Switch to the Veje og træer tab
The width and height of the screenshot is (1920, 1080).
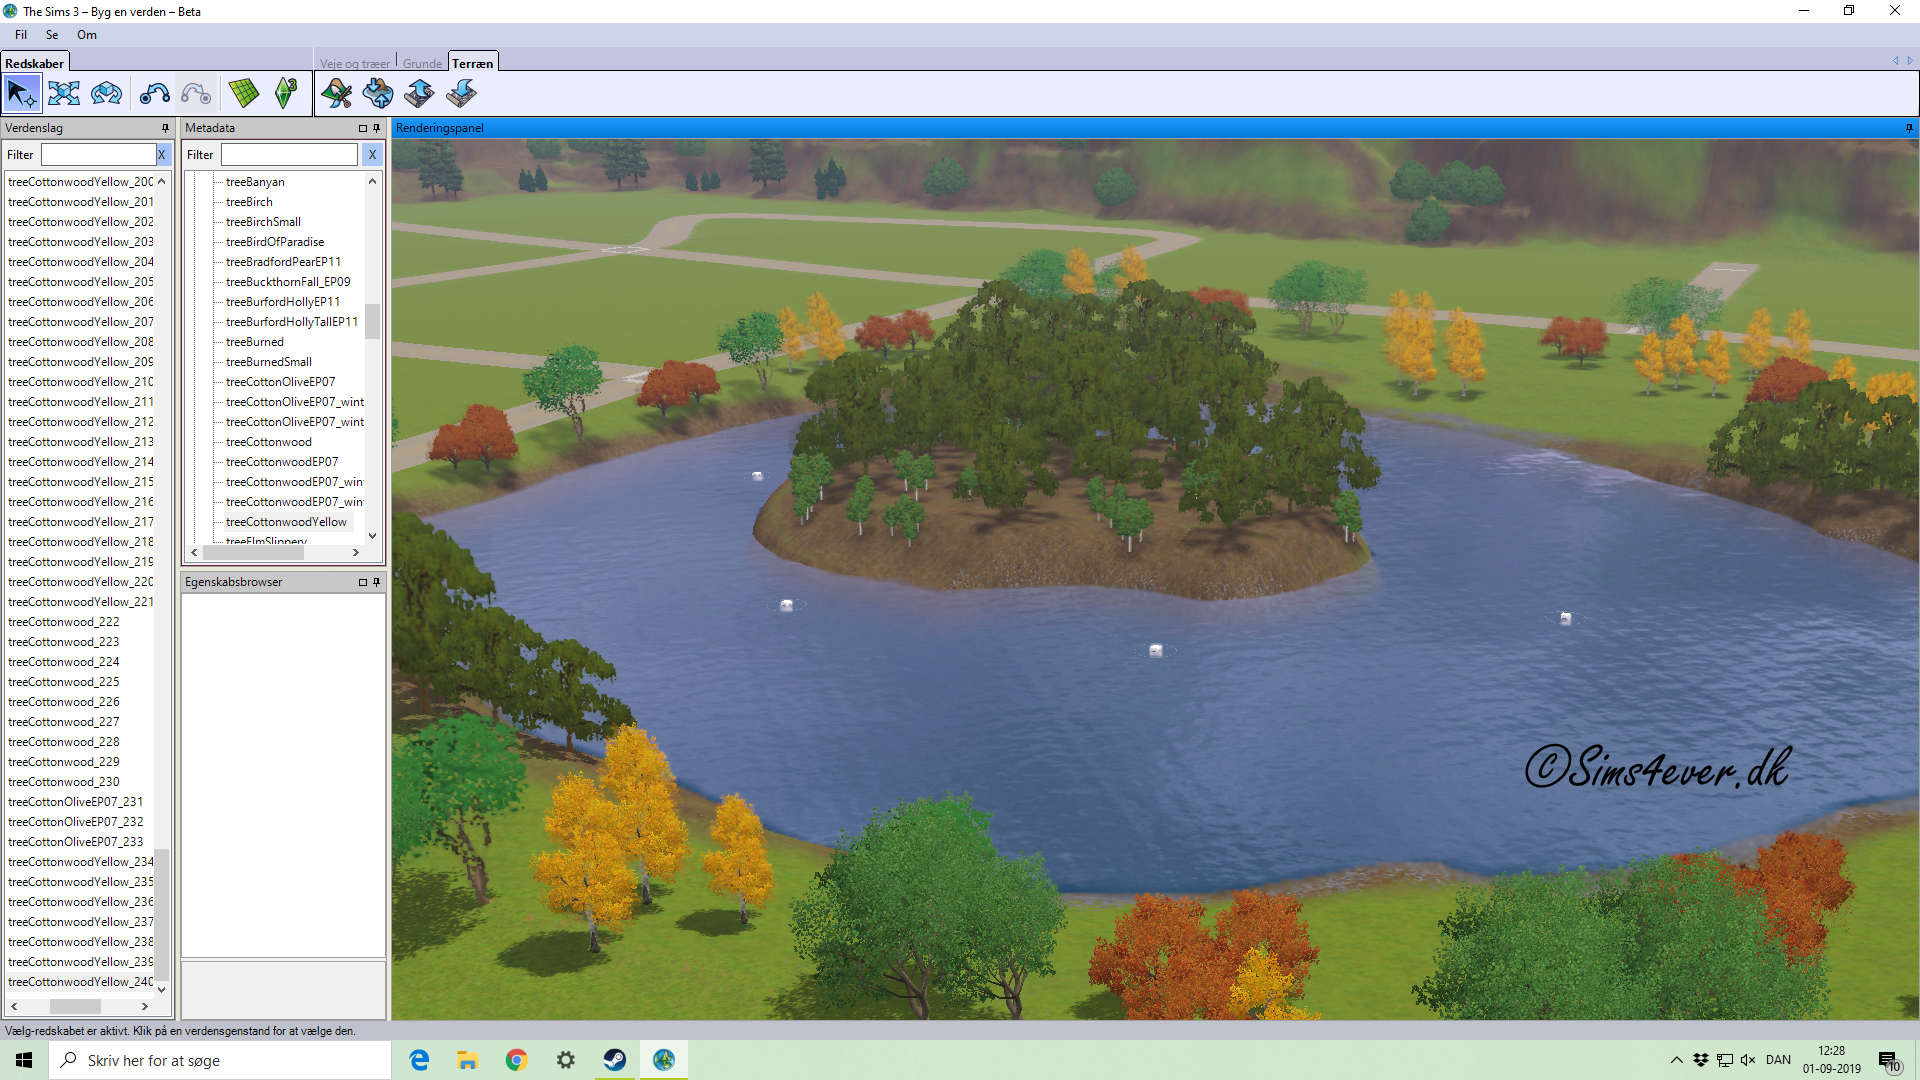[355, 63]
